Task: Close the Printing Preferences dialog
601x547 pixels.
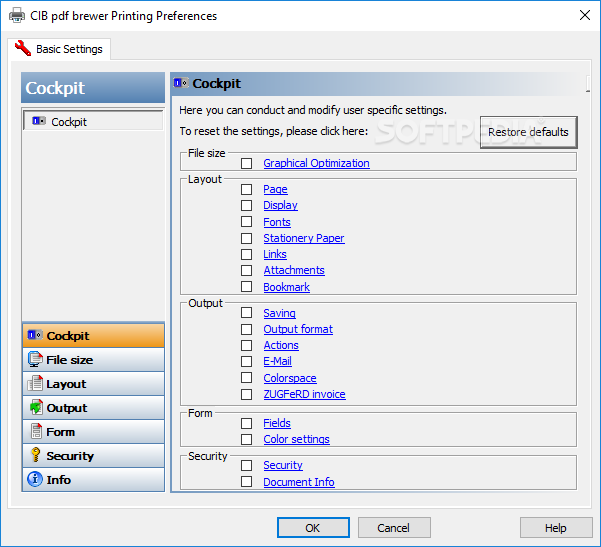Action: (585, 15)
